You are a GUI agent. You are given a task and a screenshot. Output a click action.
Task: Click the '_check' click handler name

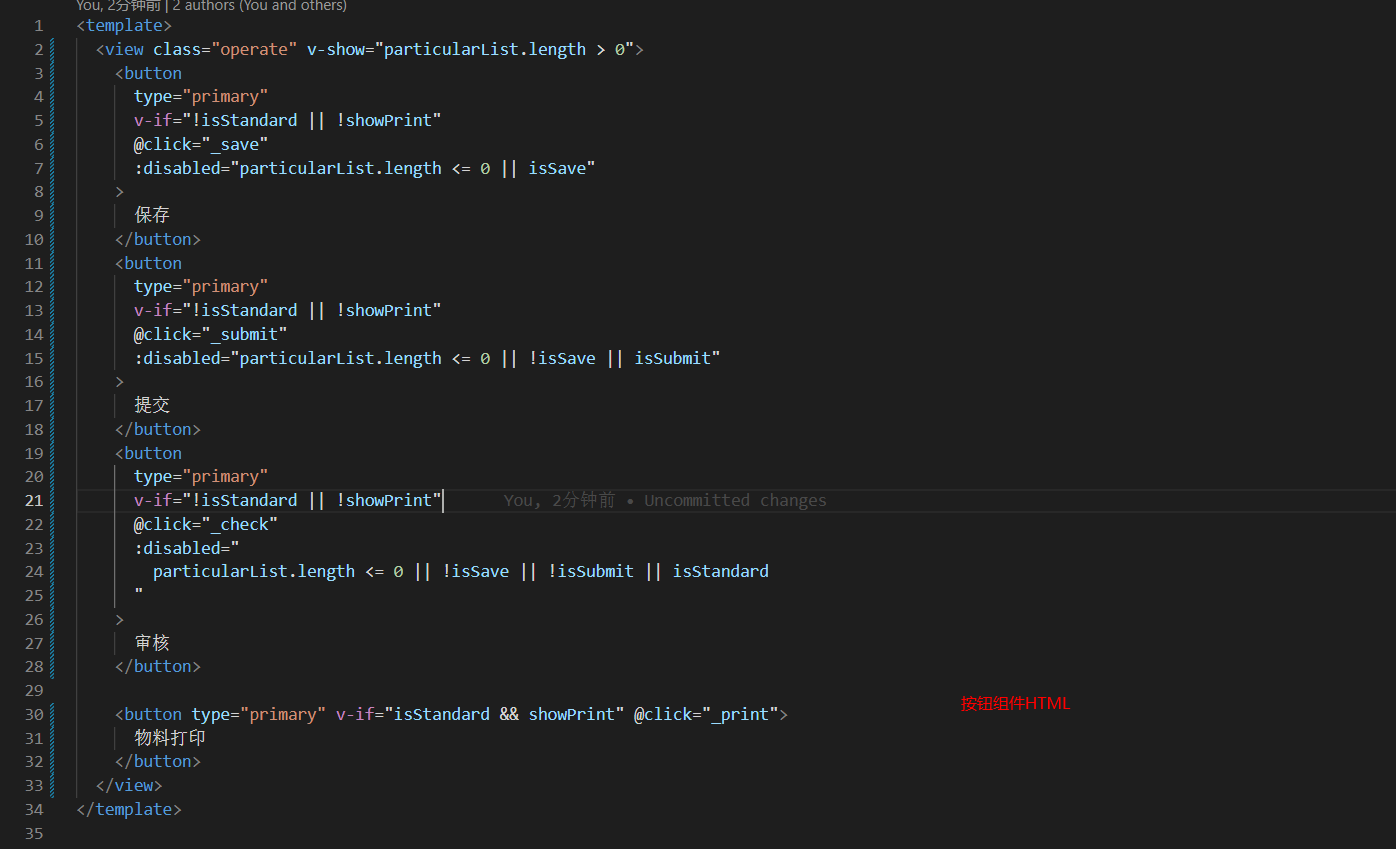coord(243,524)
